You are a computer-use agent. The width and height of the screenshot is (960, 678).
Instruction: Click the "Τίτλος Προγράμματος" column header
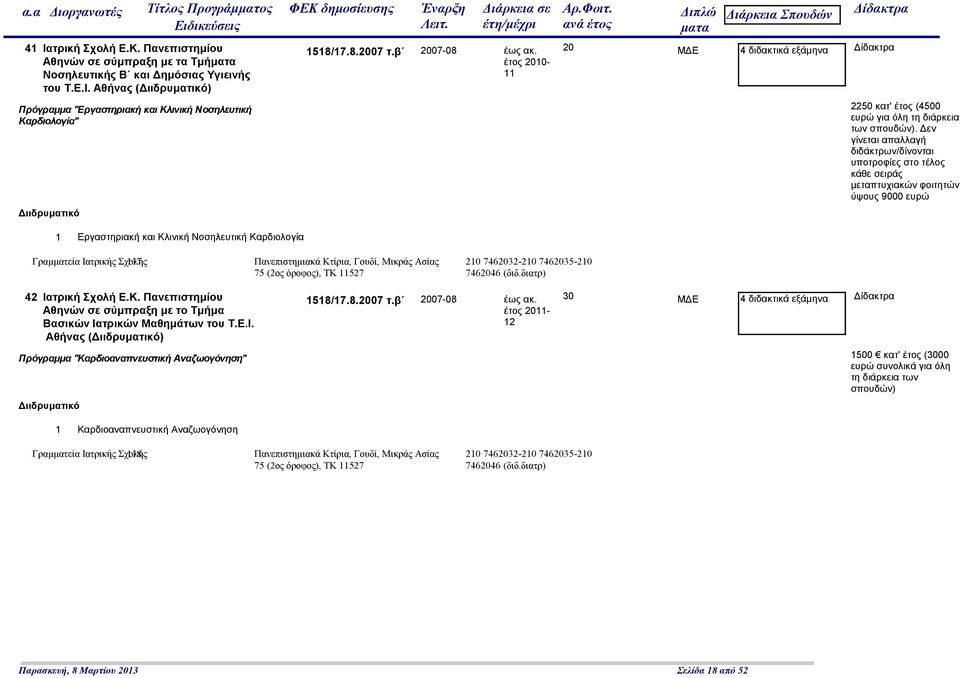coord(209,9)
